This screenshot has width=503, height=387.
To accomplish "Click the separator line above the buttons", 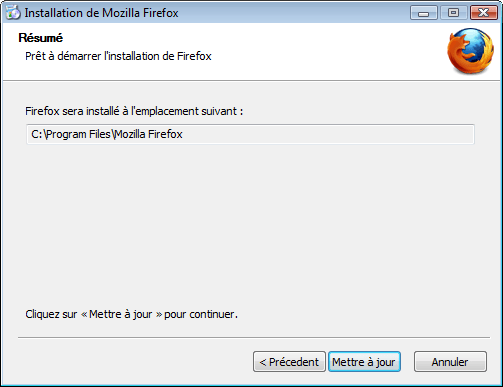I will (254, 337).
